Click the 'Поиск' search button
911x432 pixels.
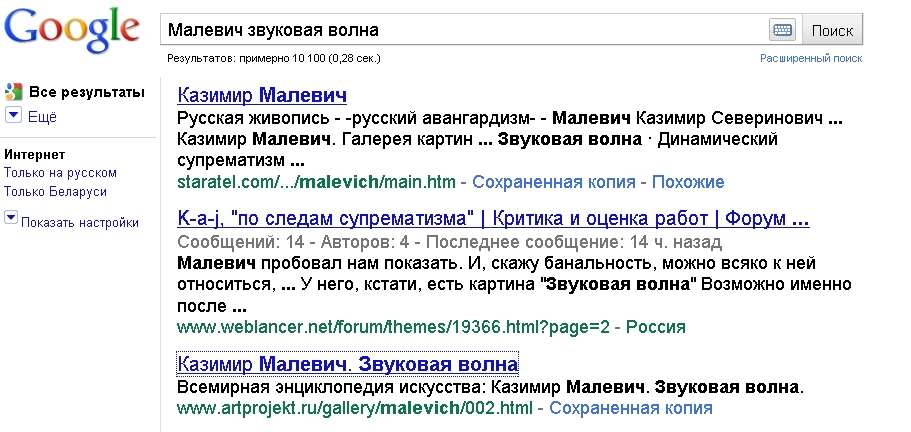point(832,30)
